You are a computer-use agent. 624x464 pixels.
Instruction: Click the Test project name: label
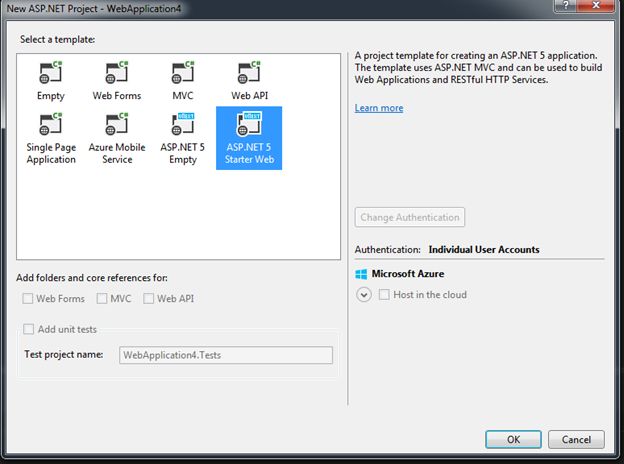(64, 354)
